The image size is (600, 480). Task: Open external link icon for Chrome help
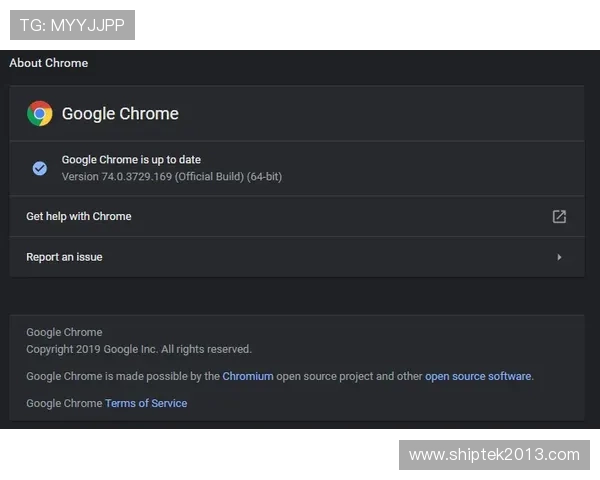[x=559, y=216]
